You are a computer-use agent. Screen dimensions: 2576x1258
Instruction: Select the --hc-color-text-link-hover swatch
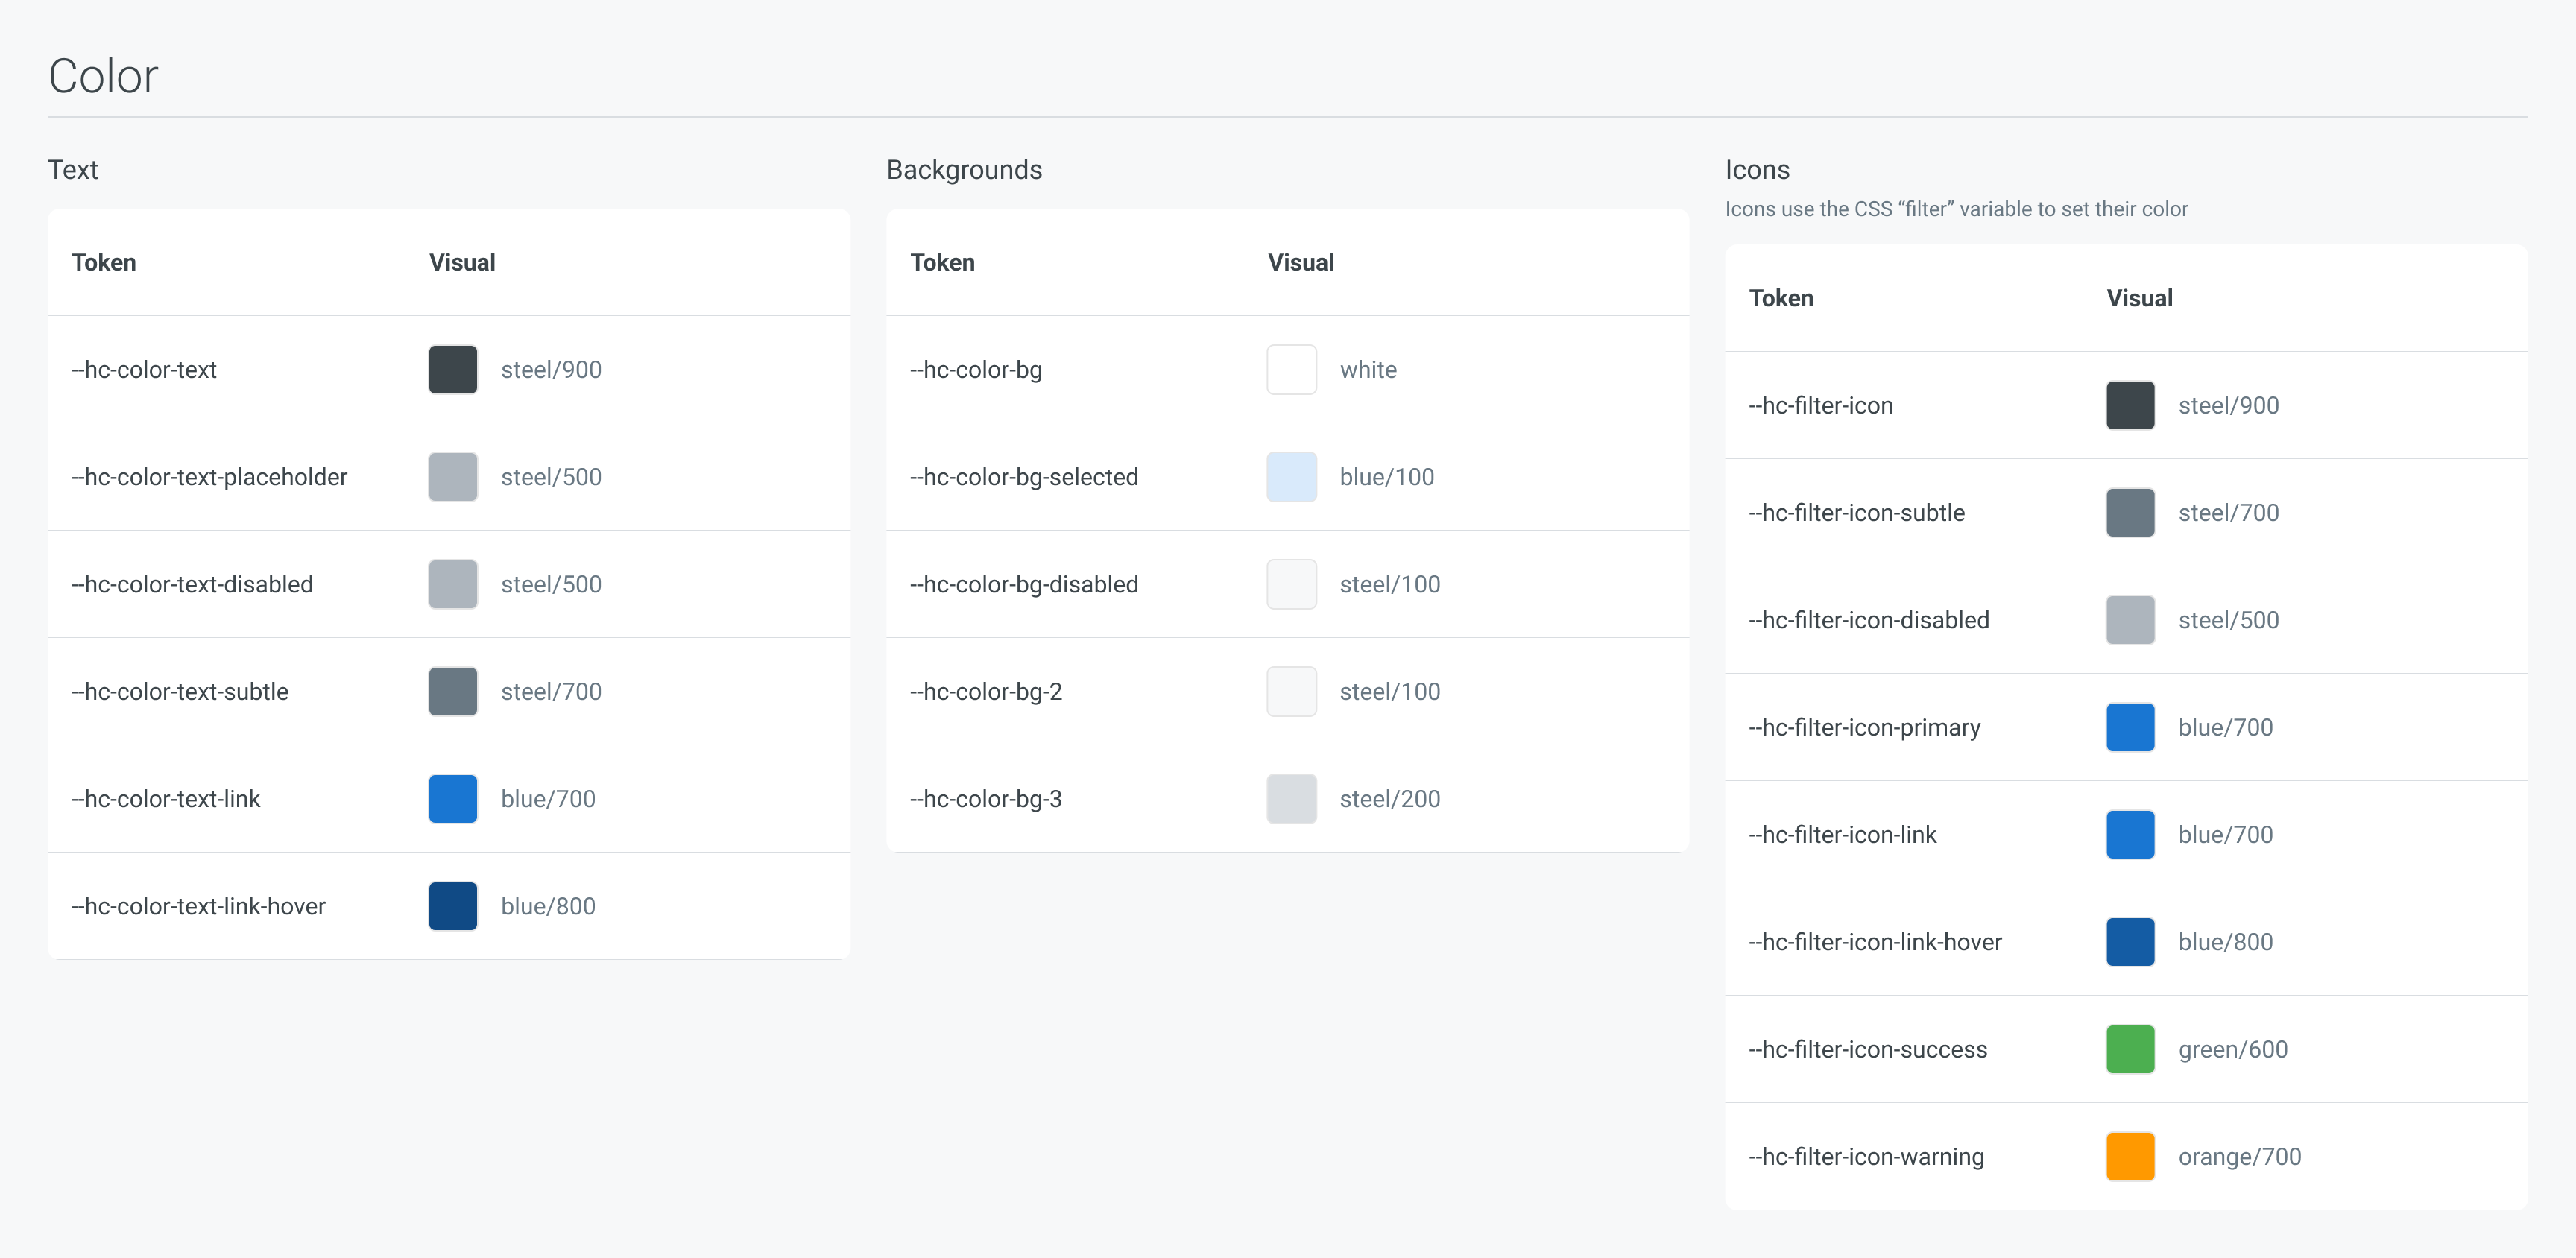pos(453,906)
